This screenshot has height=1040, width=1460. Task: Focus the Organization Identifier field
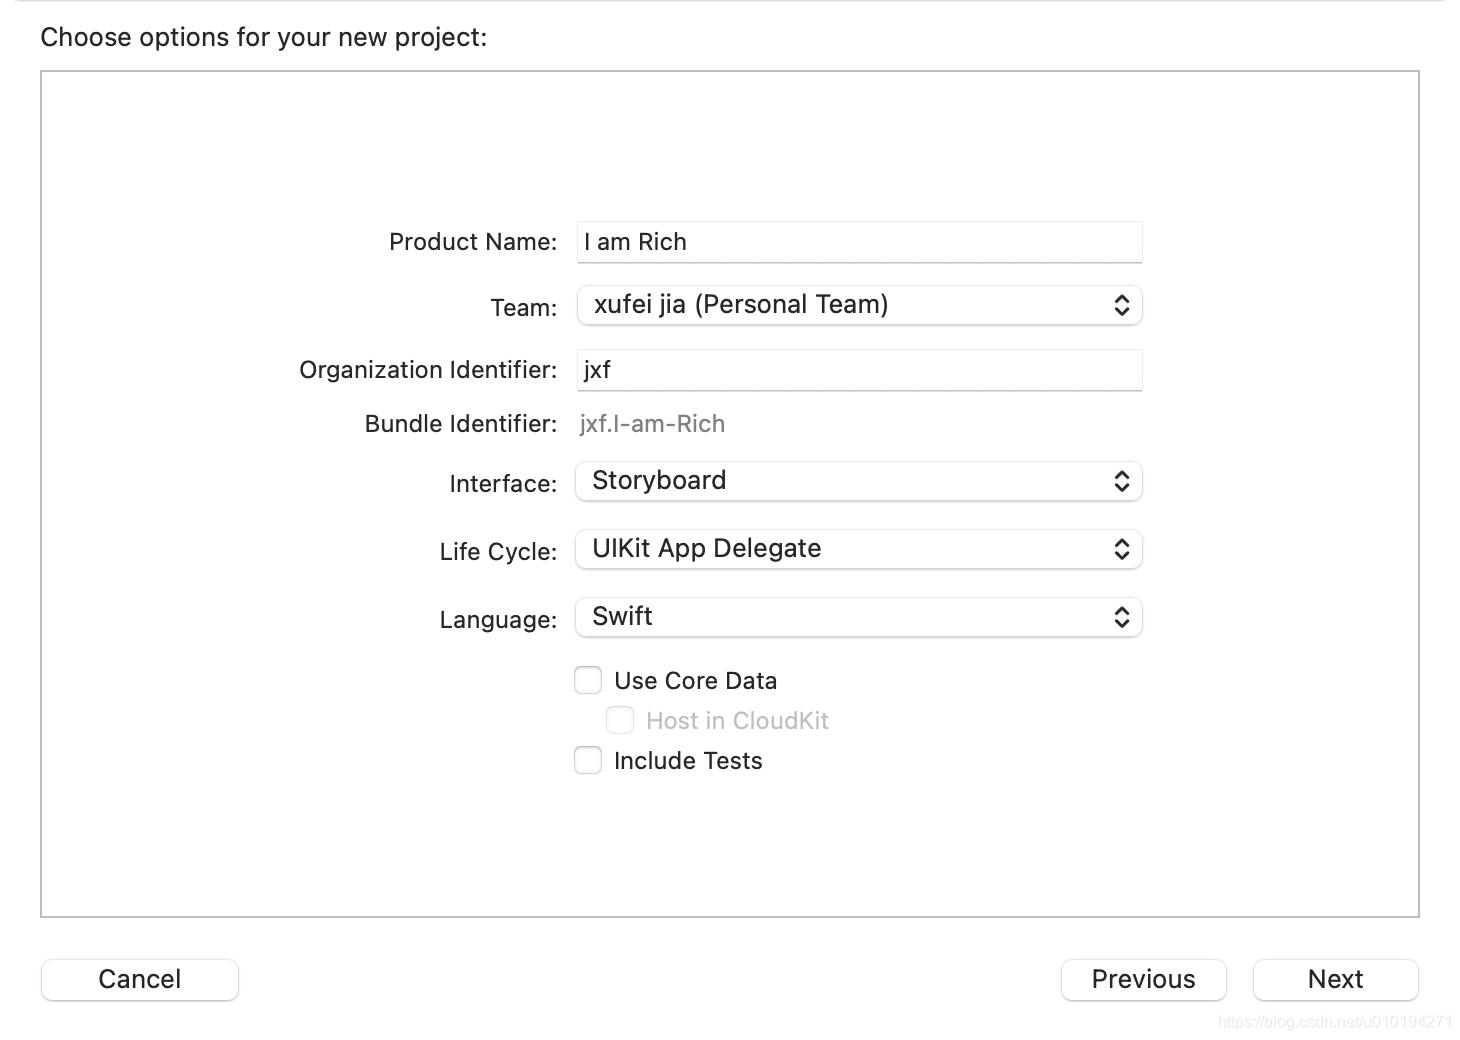[x=858, y=370]
